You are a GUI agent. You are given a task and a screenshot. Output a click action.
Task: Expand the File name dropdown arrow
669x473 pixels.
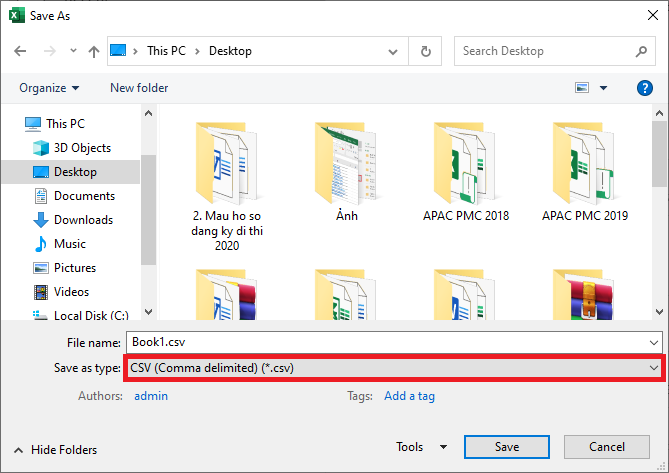pos(654,343)
